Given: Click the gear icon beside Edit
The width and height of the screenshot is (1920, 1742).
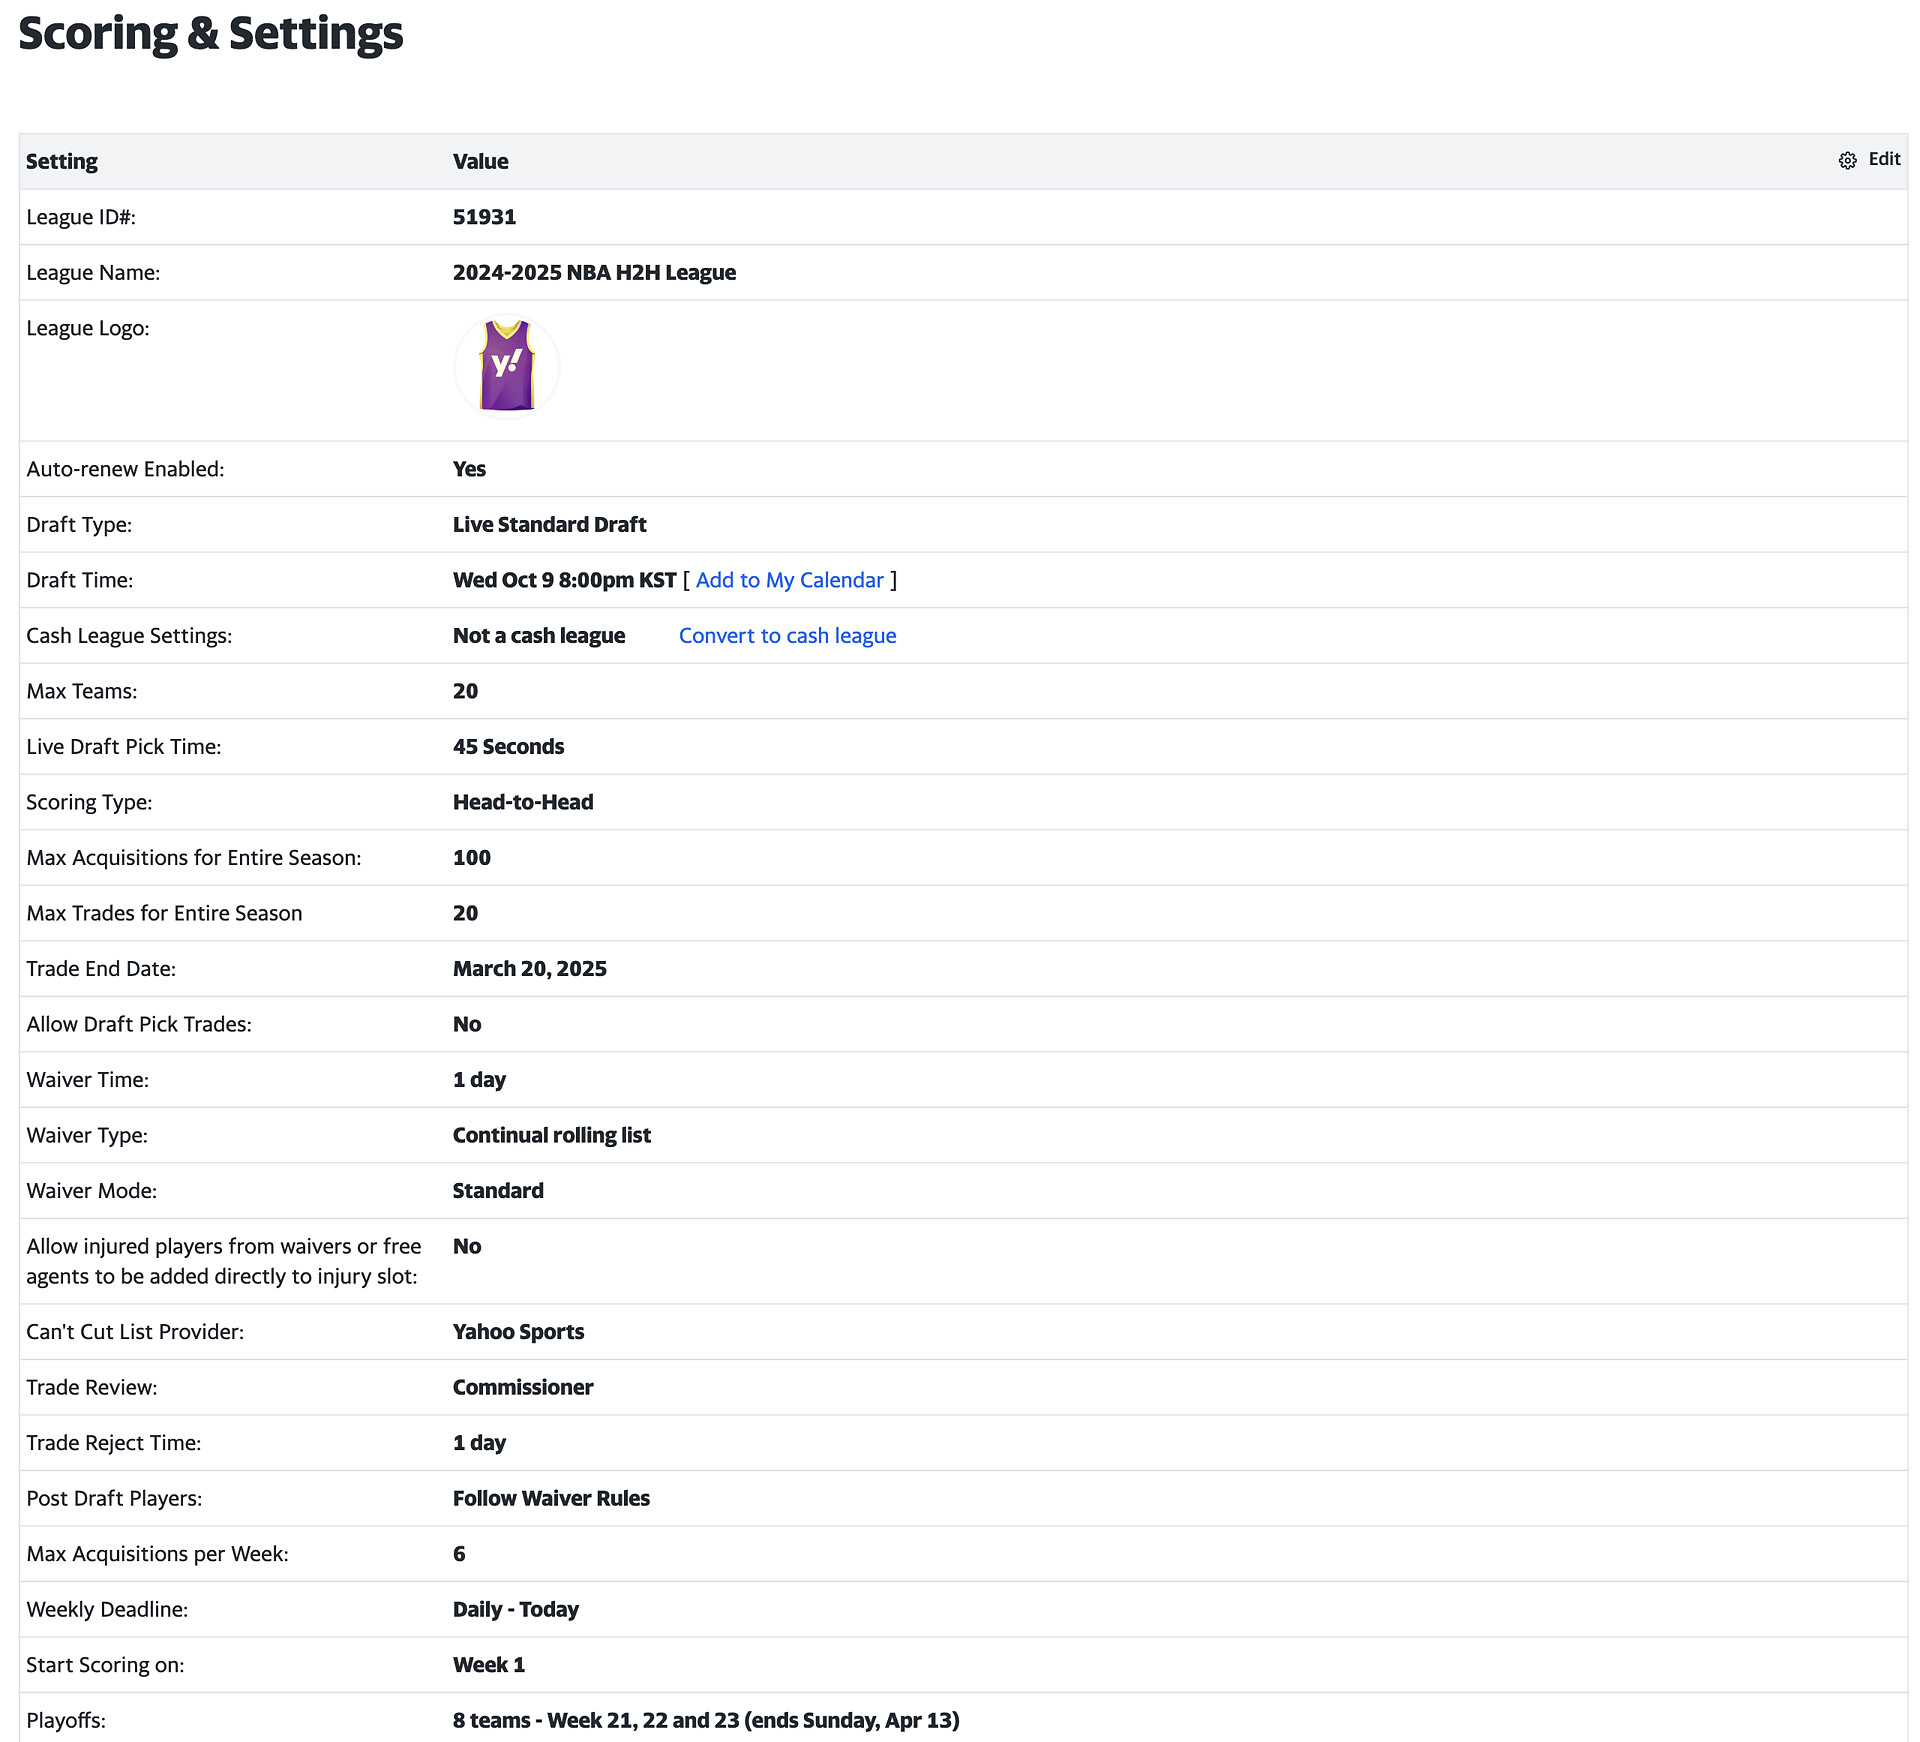Looking at the screenshot, I should (x=1847, y=161).
